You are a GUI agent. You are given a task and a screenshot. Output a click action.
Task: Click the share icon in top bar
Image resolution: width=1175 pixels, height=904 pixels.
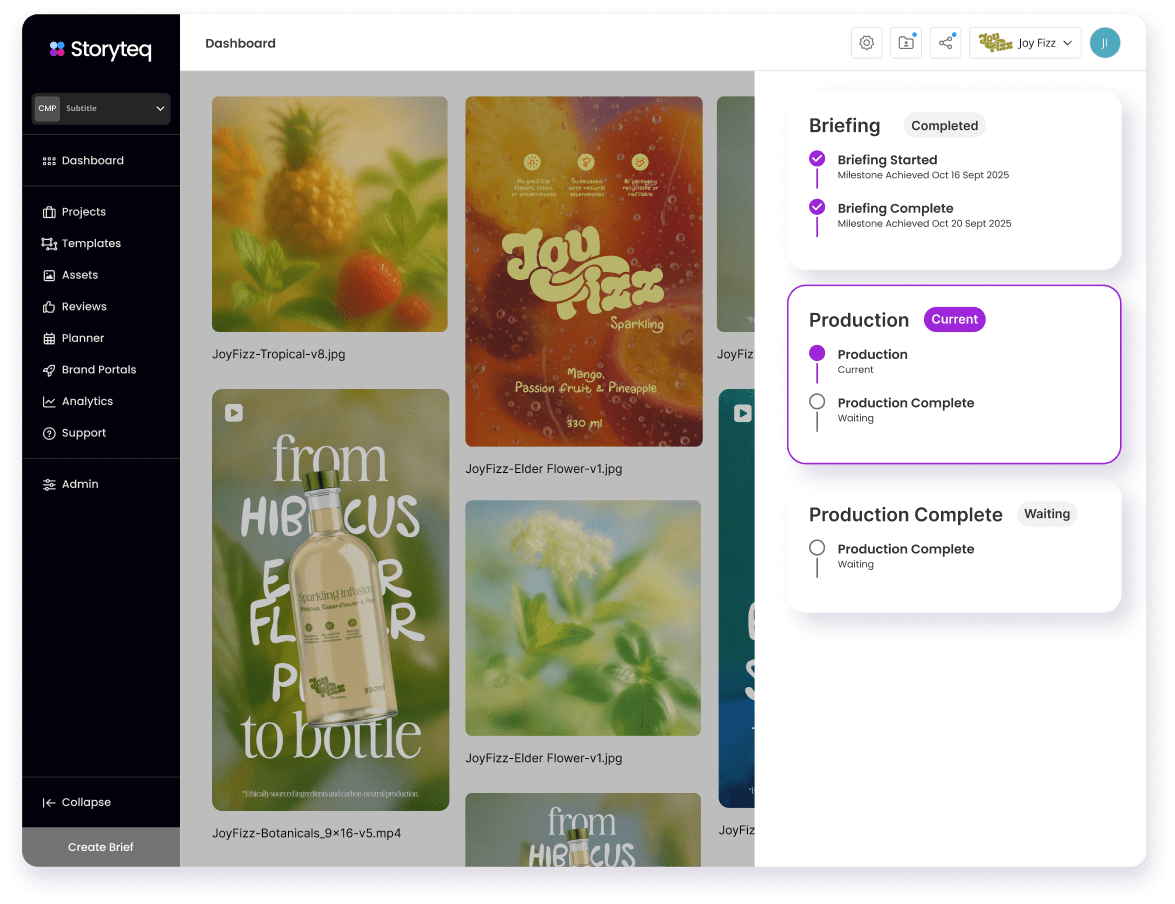(x=945, y=43)
